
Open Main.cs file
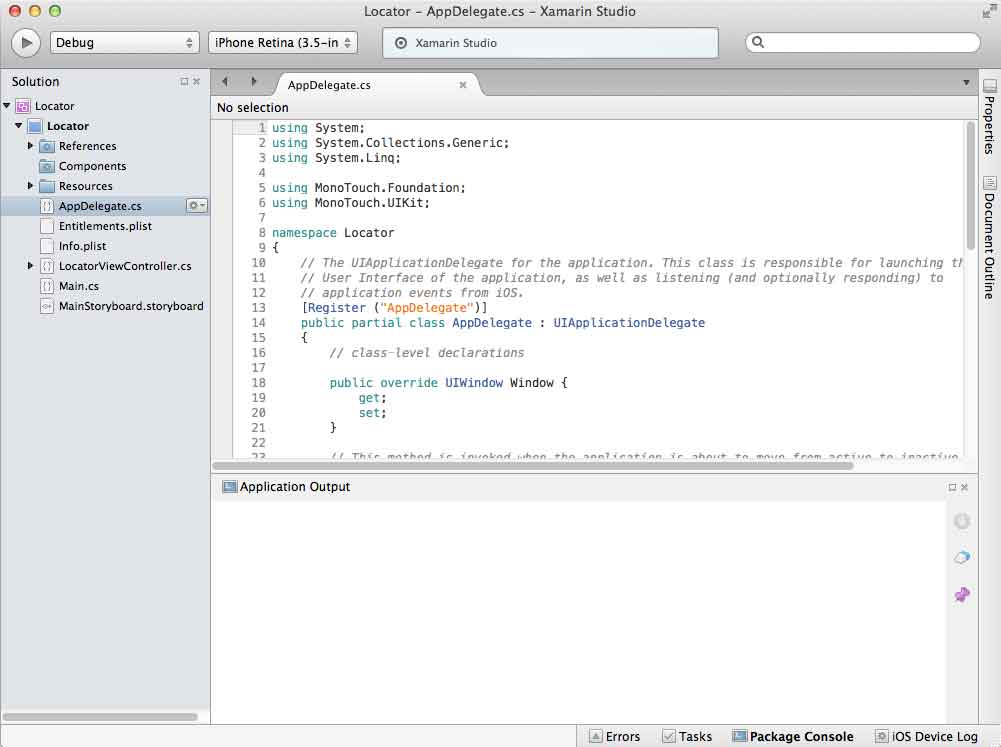pos(79,286)
